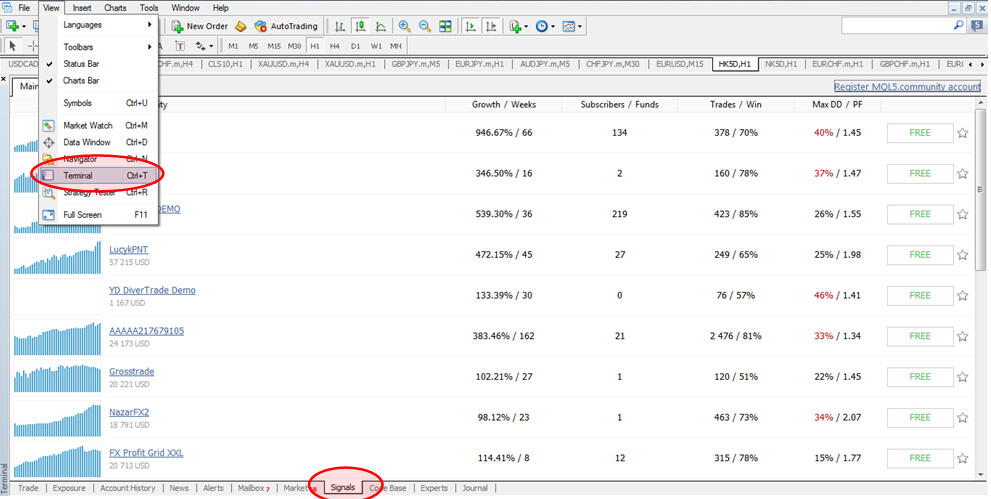991x499 pixels.
Task: Star the signal with 946.67% growth
Action: point(963,133)
